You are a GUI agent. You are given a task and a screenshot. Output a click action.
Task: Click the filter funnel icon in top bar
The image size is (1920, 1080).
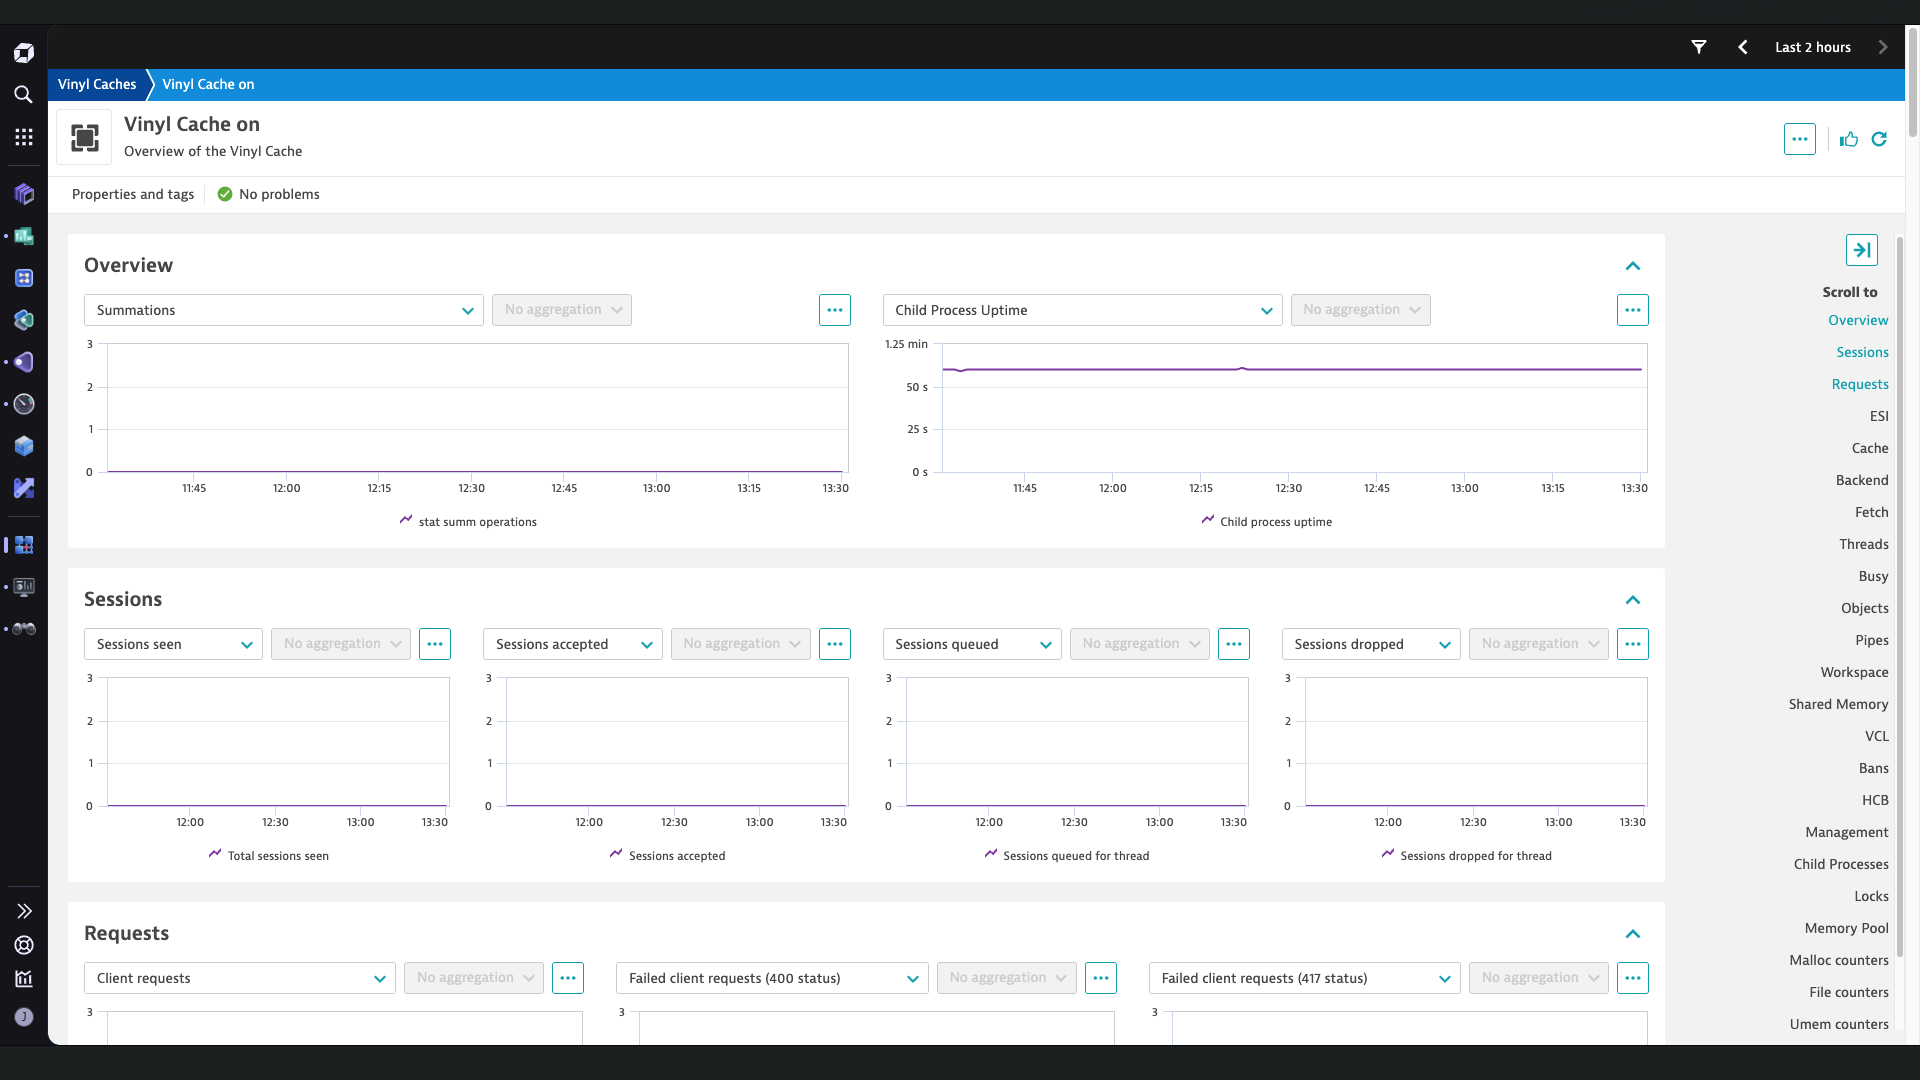(1699, 47)
